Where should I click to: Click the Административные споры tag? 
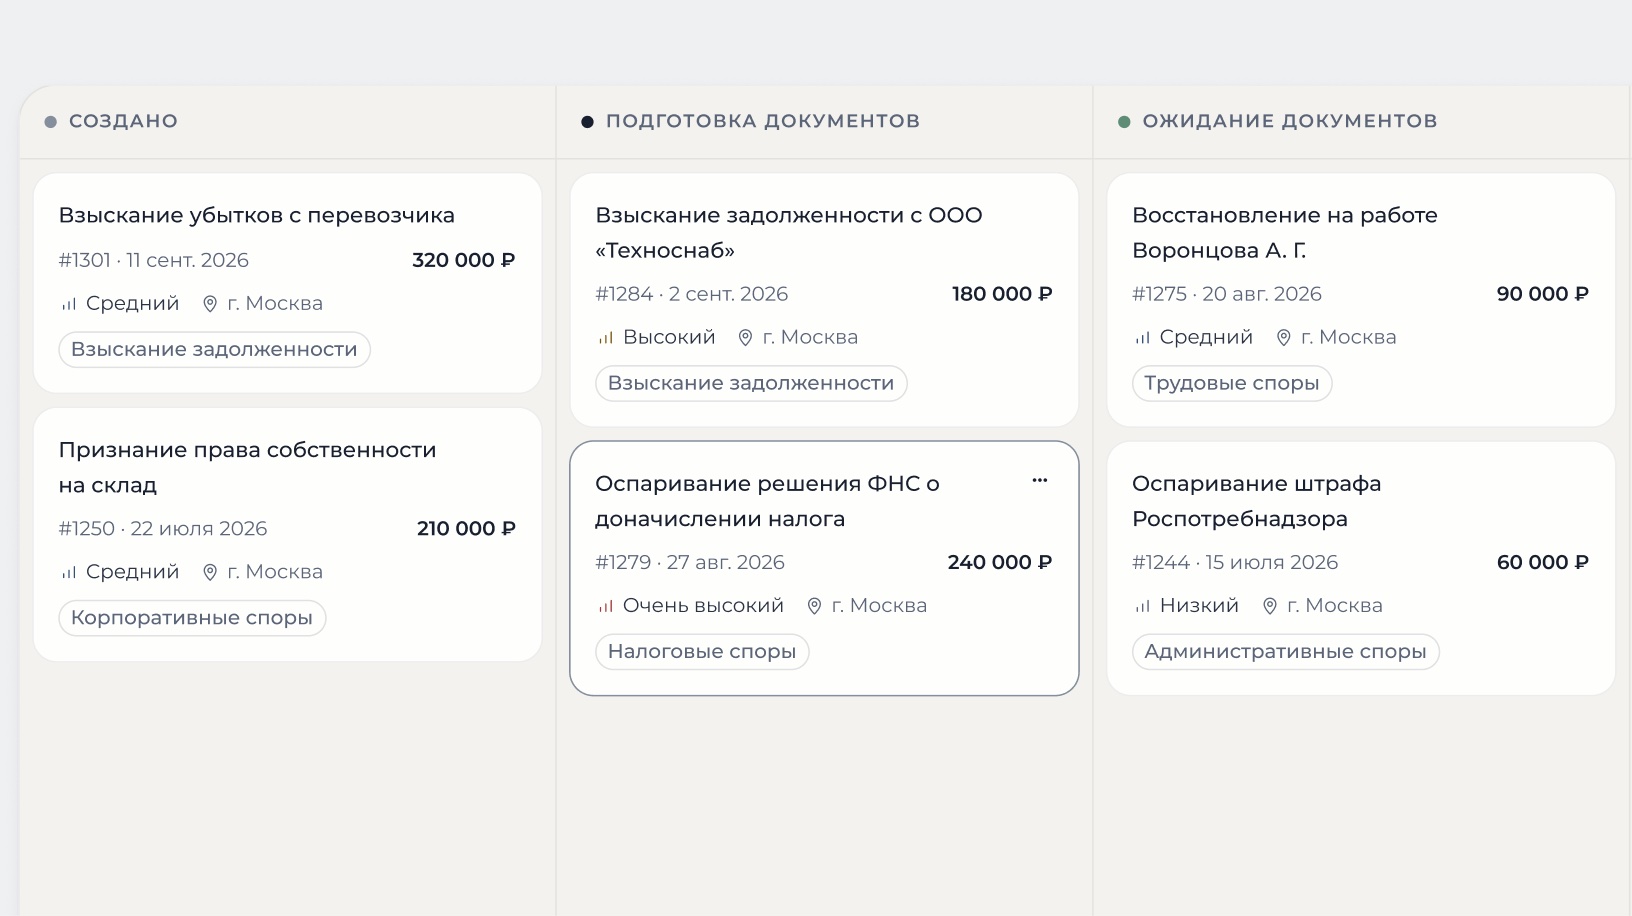(x=1286, y=652)
